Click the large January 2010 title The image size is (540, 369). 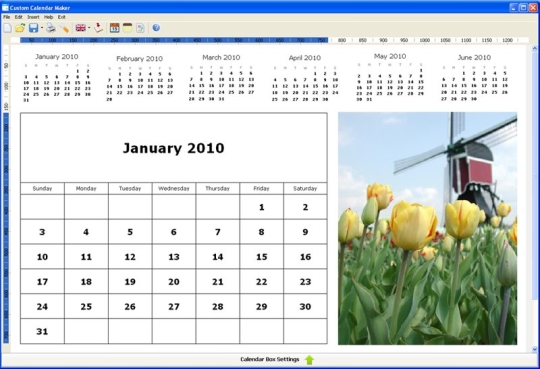pos(174,148)
